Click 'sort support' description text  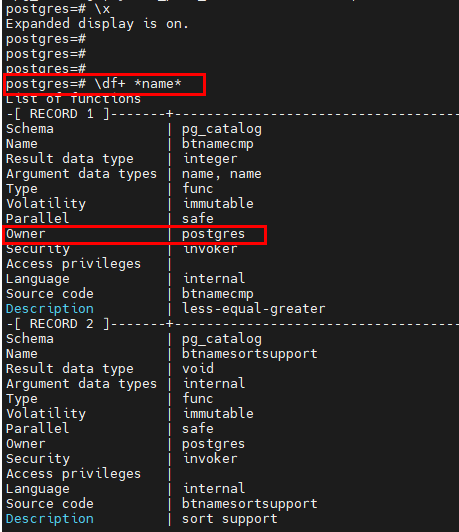click(x=230, y=519)
